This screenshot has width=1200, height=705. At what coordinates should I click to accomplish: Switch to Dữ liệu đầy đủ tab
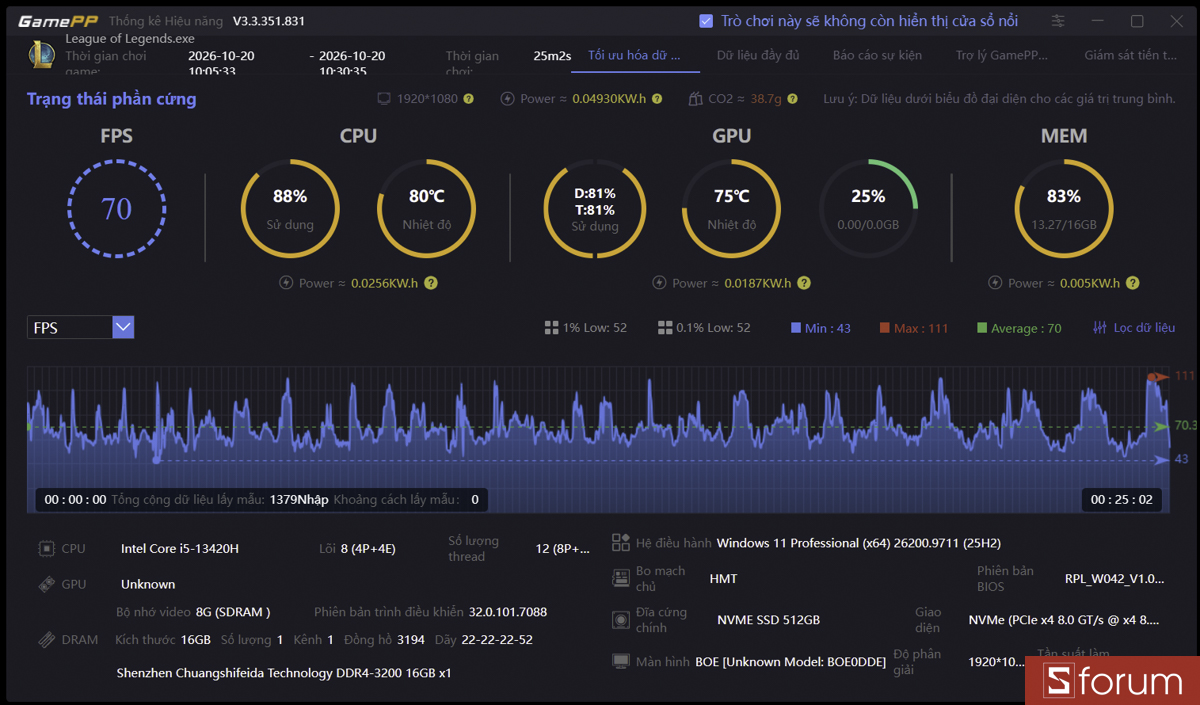click(x=758, y=55)
